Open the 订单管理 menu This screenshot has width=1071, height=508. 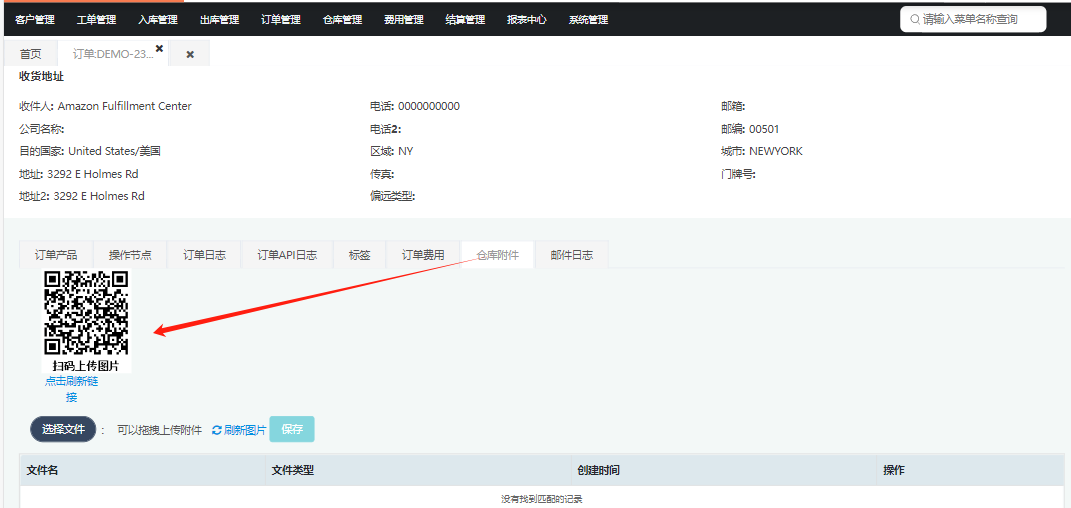[281, 20]
